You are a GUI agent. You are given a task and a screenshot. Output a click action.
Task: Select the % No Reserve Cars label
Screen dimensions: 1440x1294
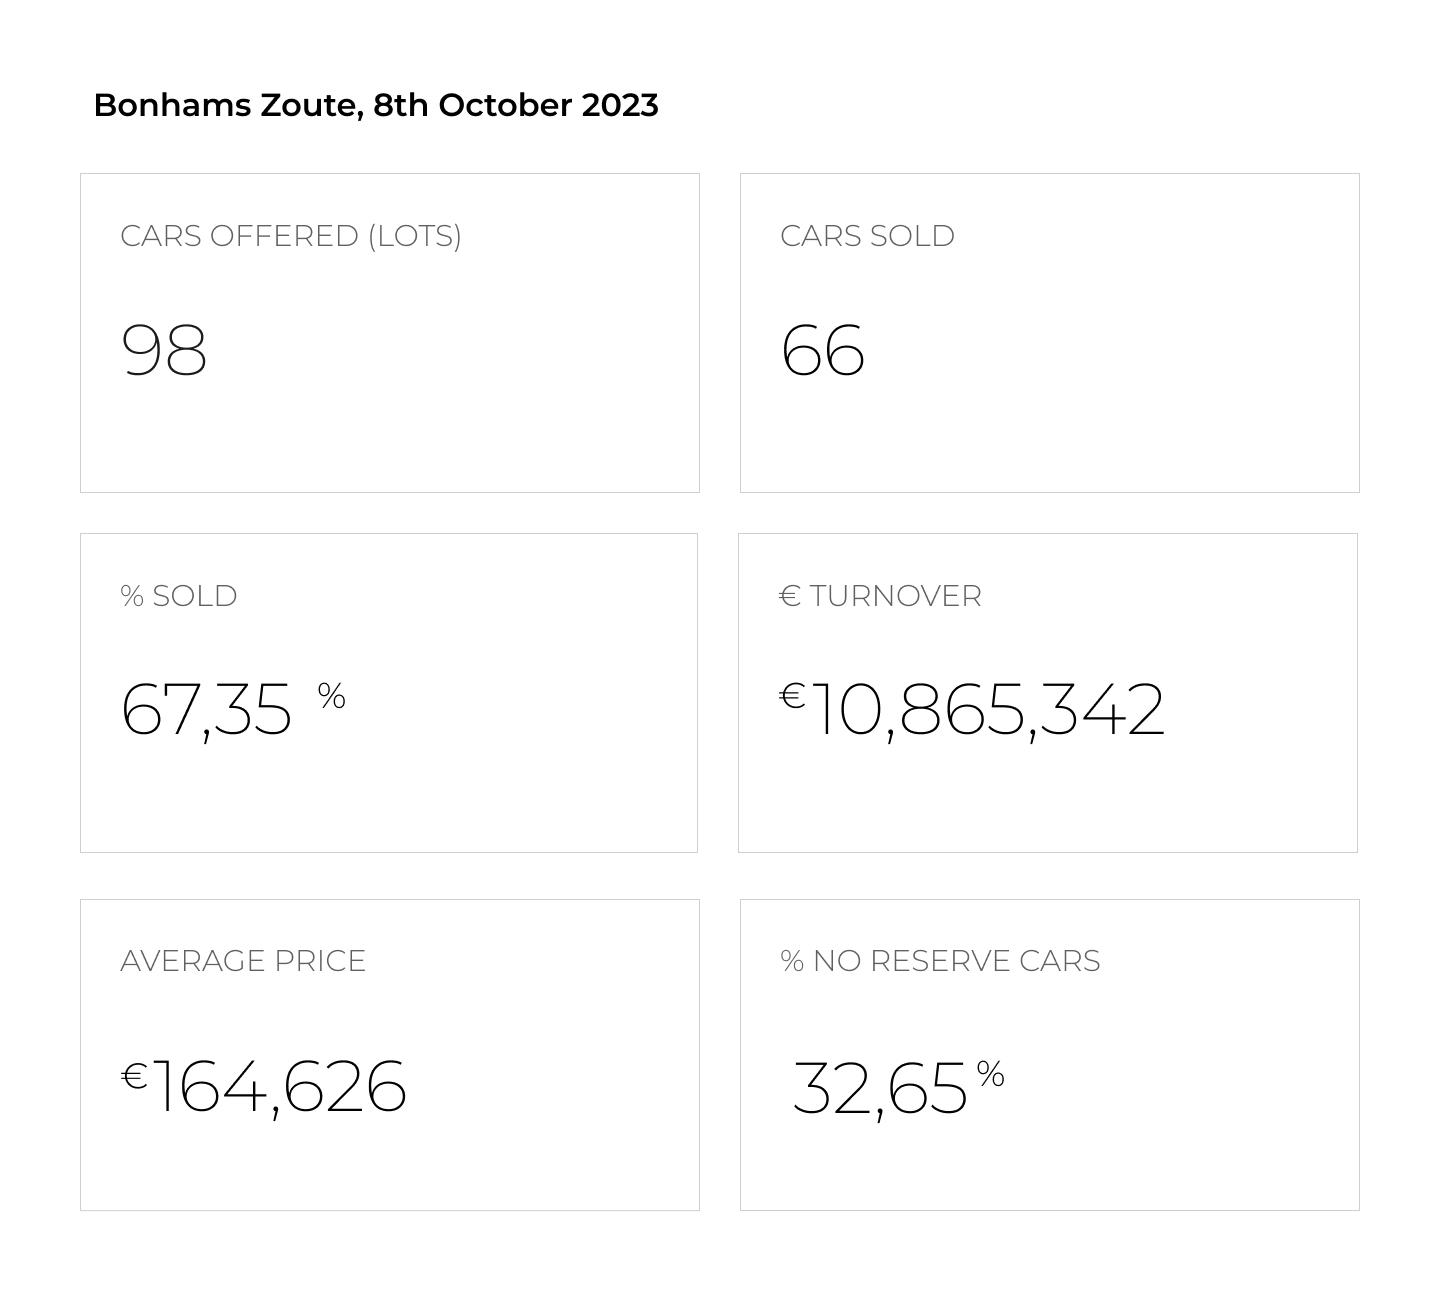[940, 961]
